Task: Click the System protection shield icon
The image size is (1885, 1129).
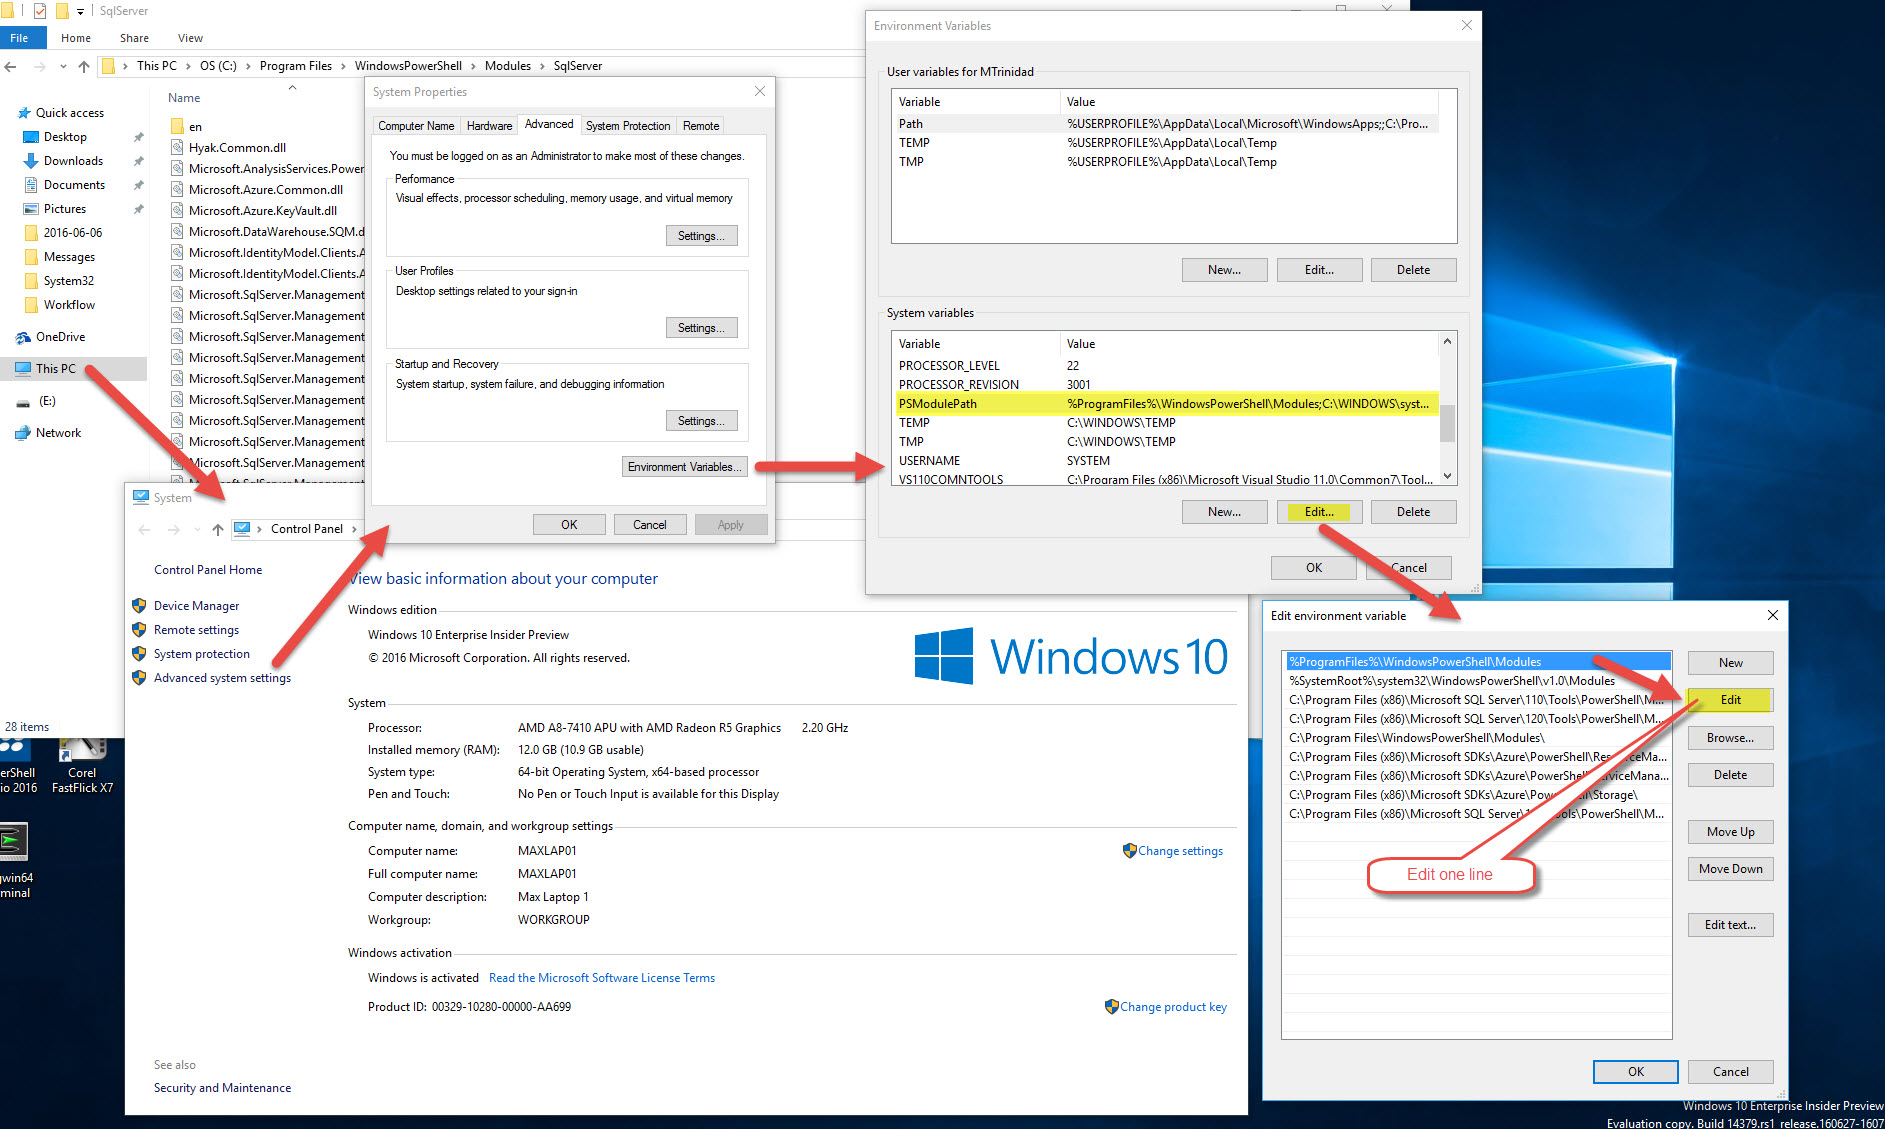Action: (139, 654)
